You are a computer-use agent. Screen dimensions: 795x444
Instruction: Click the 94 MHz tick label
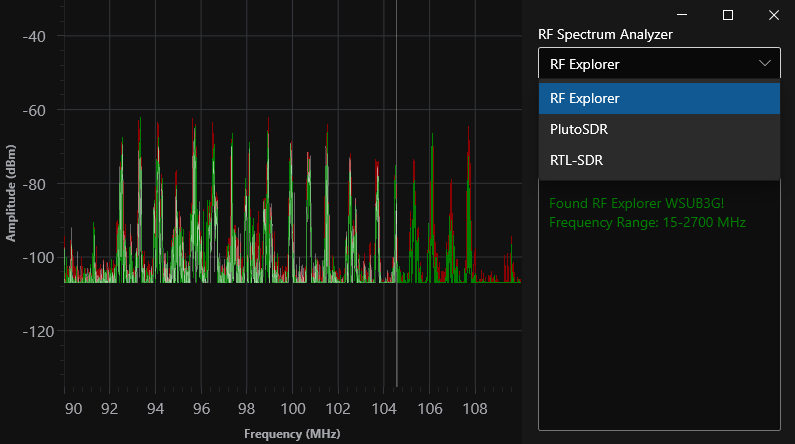(x=155, y=409)
